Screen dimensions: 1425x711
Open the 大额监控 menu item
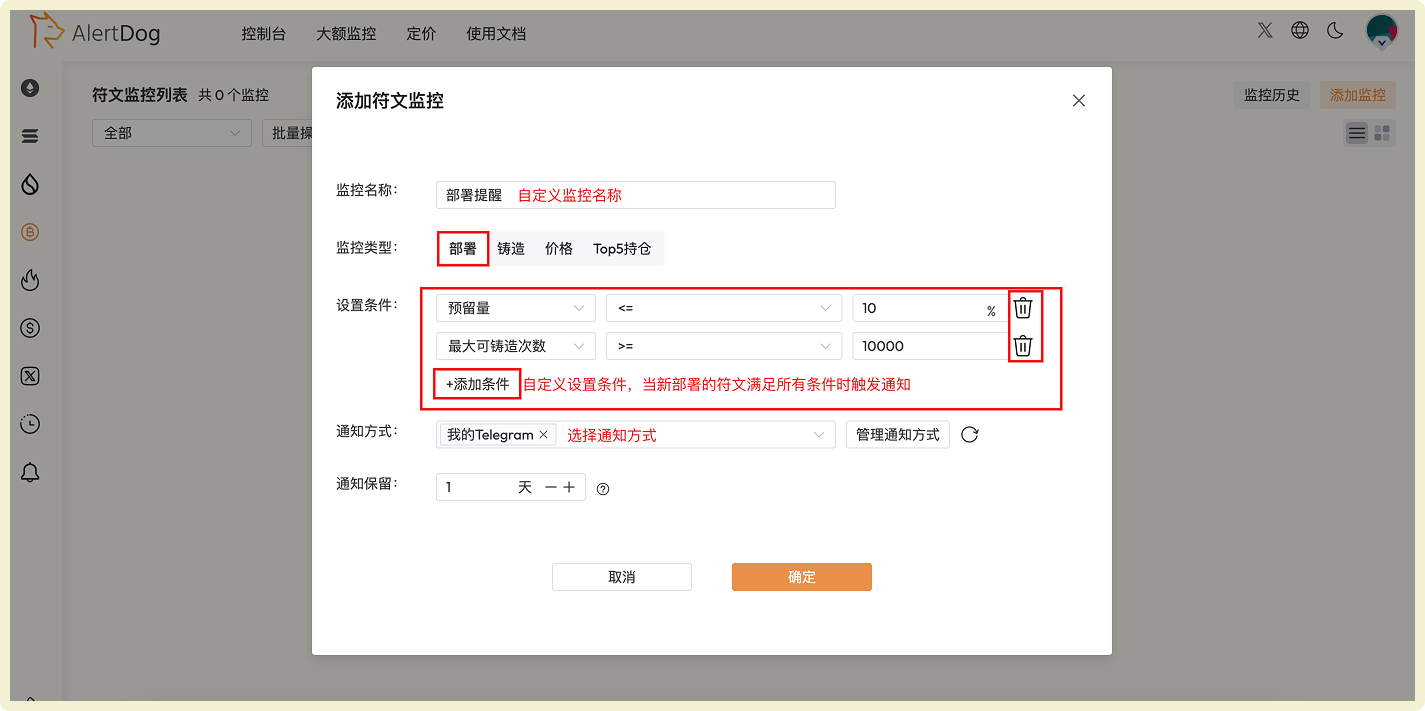[346, 33]
